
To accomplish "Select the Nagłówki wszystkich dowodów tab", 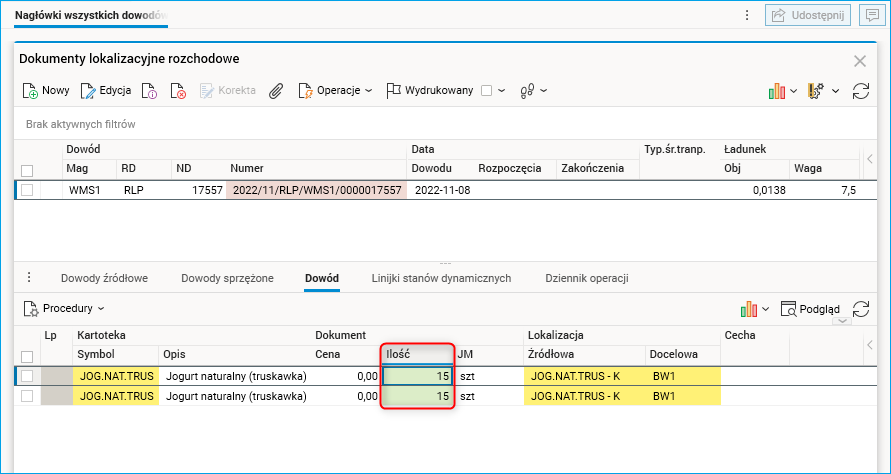I will pyautogui.click(x=91, y=15).
